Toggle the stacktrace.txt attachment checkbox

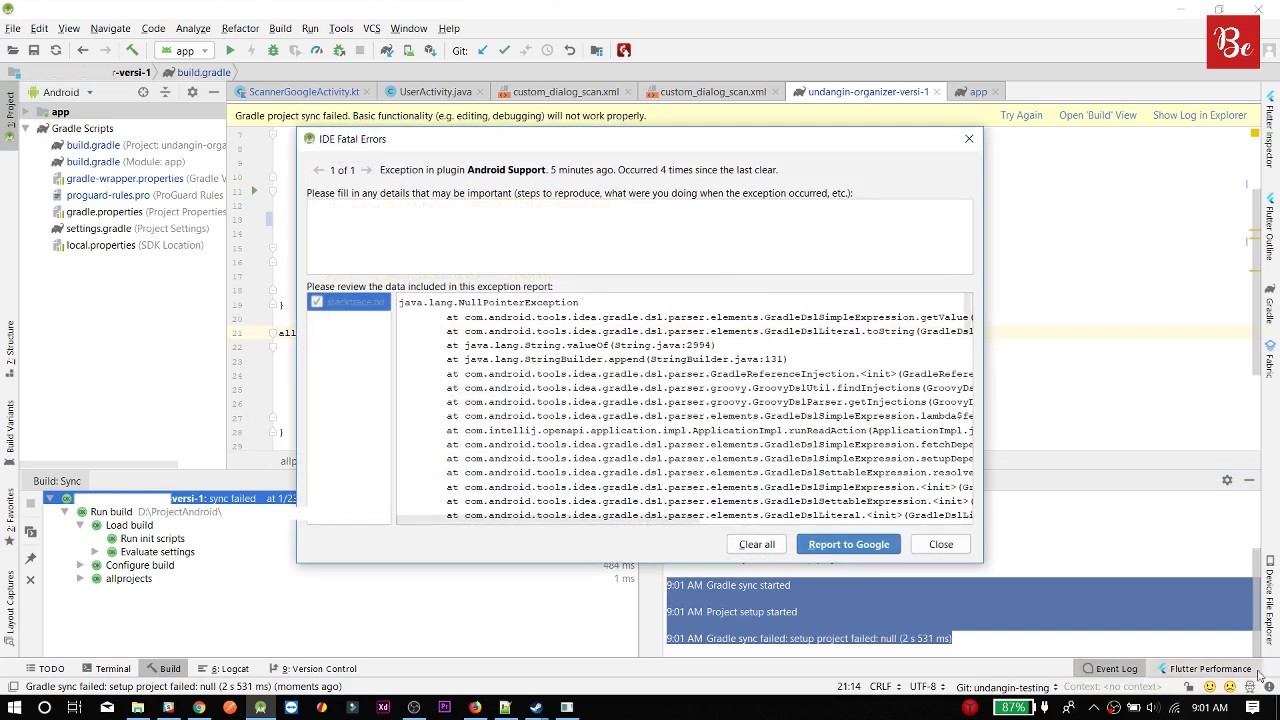[317, 302]
